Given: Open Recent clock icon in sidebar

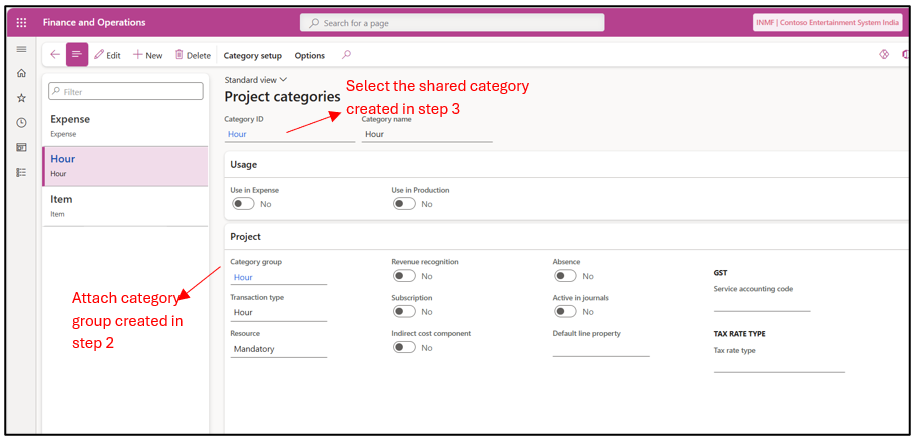Looking at the screenshot, I should point(22,123).
